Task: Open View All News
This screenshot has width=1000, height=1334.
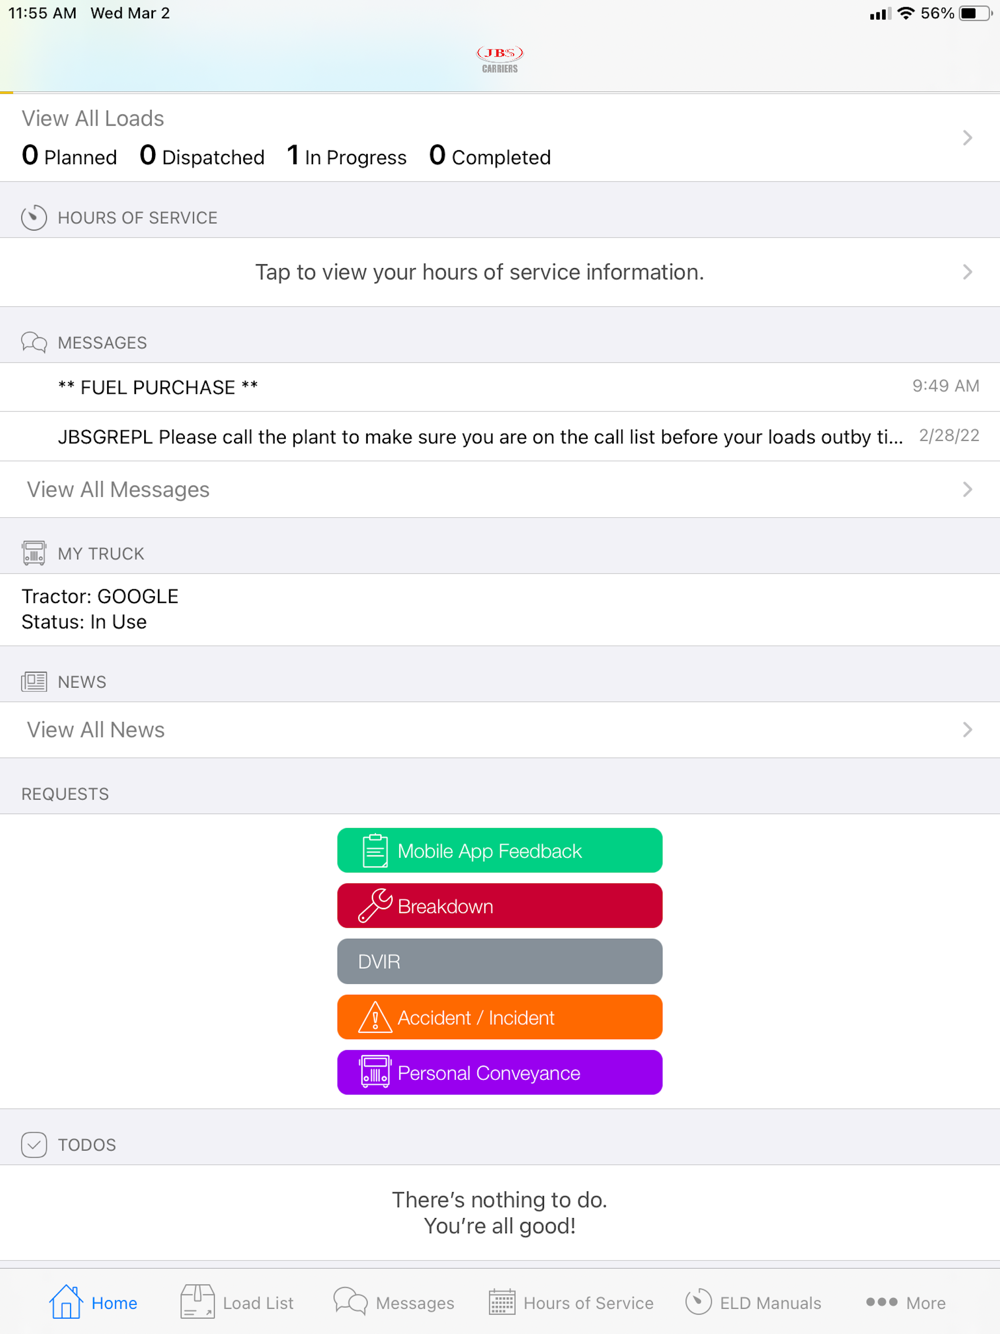Action: (500, 730)
